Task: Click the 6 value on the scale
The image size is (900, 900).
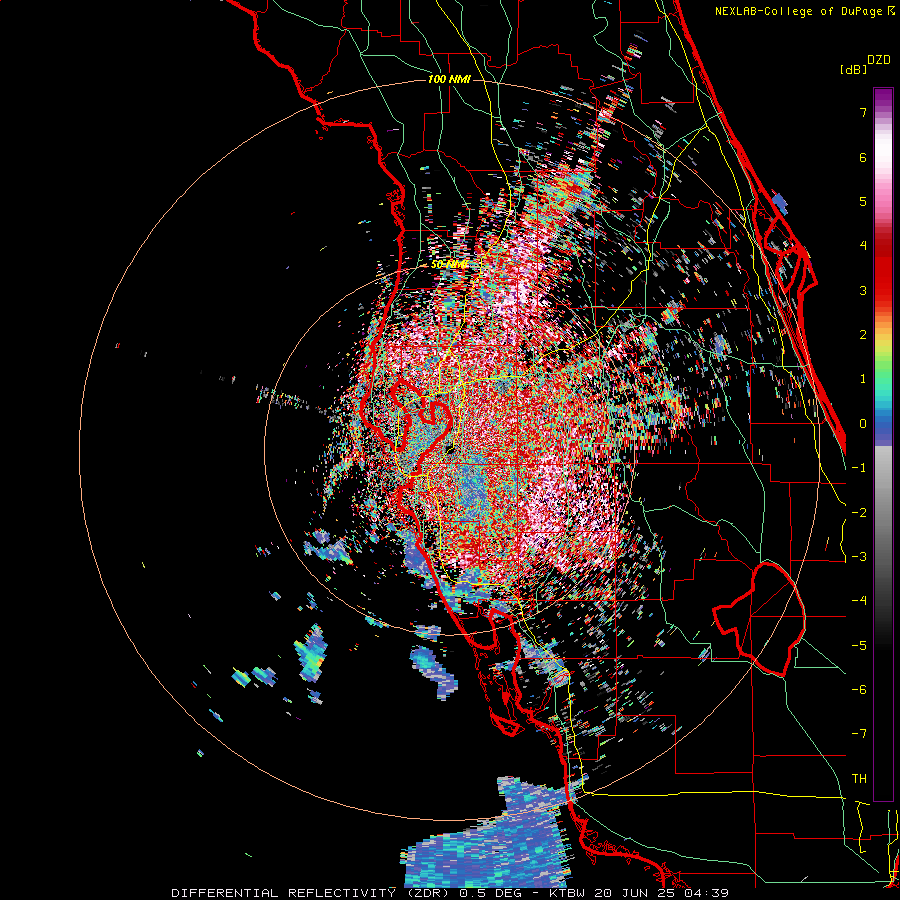Action: 863,157
